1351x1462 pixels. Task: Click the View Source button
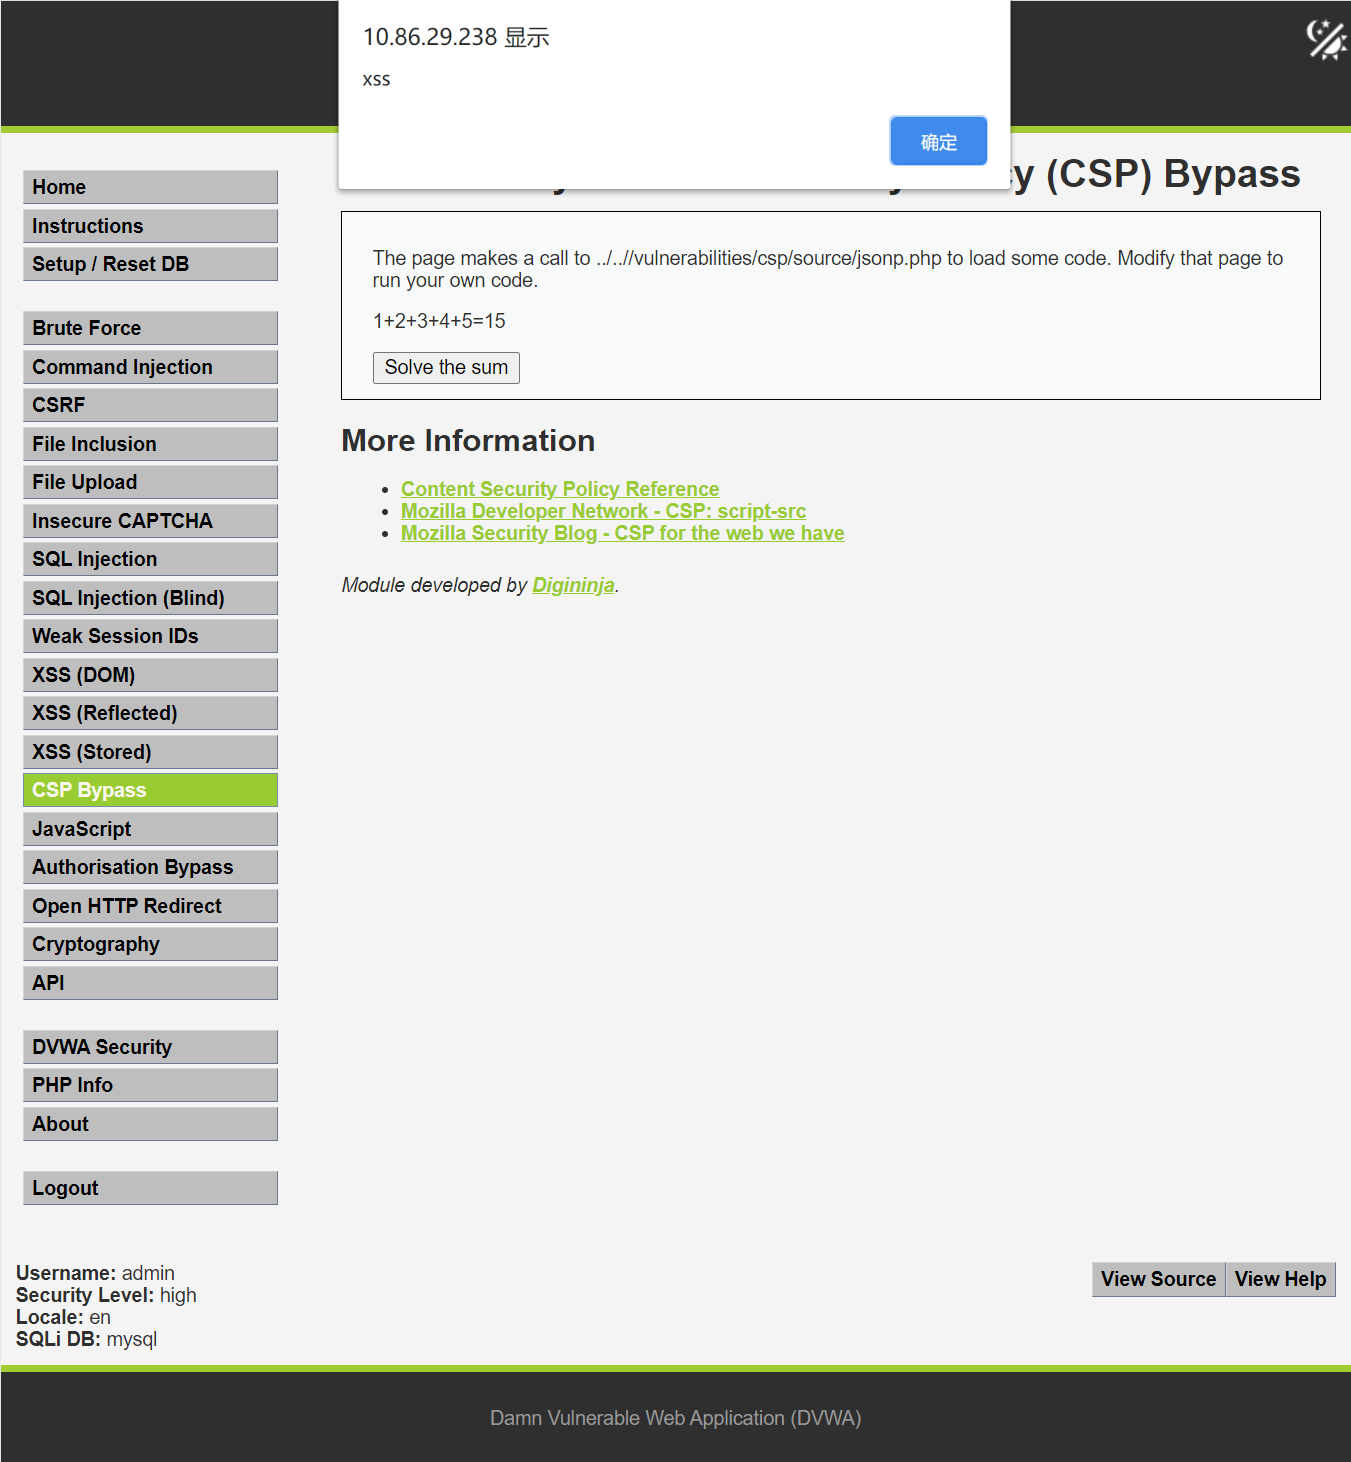point(1157,1279)
